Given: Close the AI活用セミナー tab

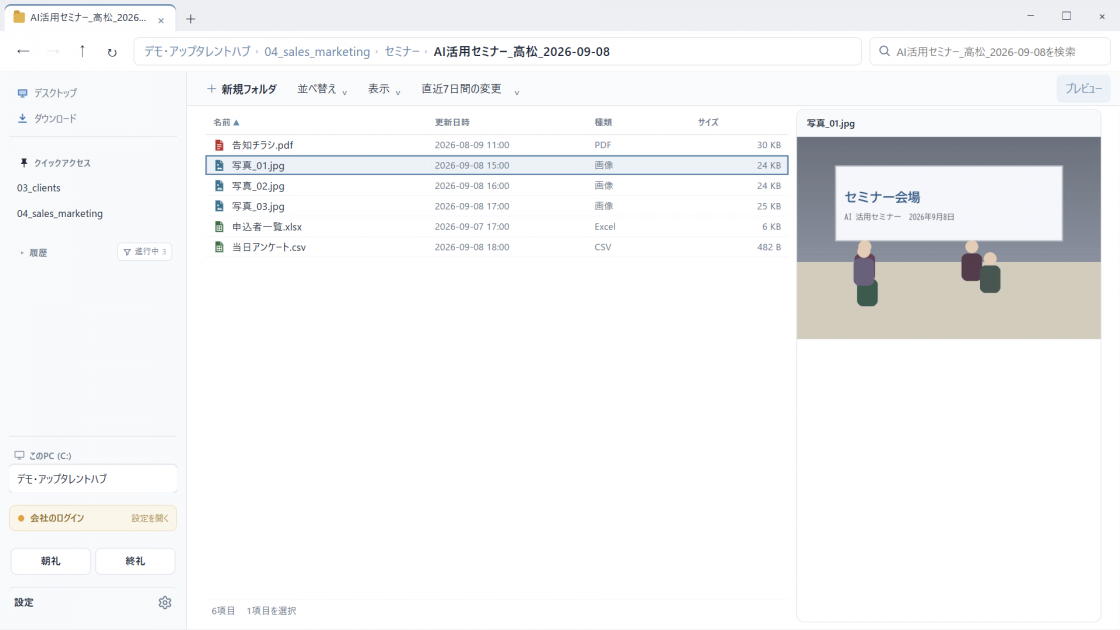Looking at the screenshot, I should pos(161,20).
